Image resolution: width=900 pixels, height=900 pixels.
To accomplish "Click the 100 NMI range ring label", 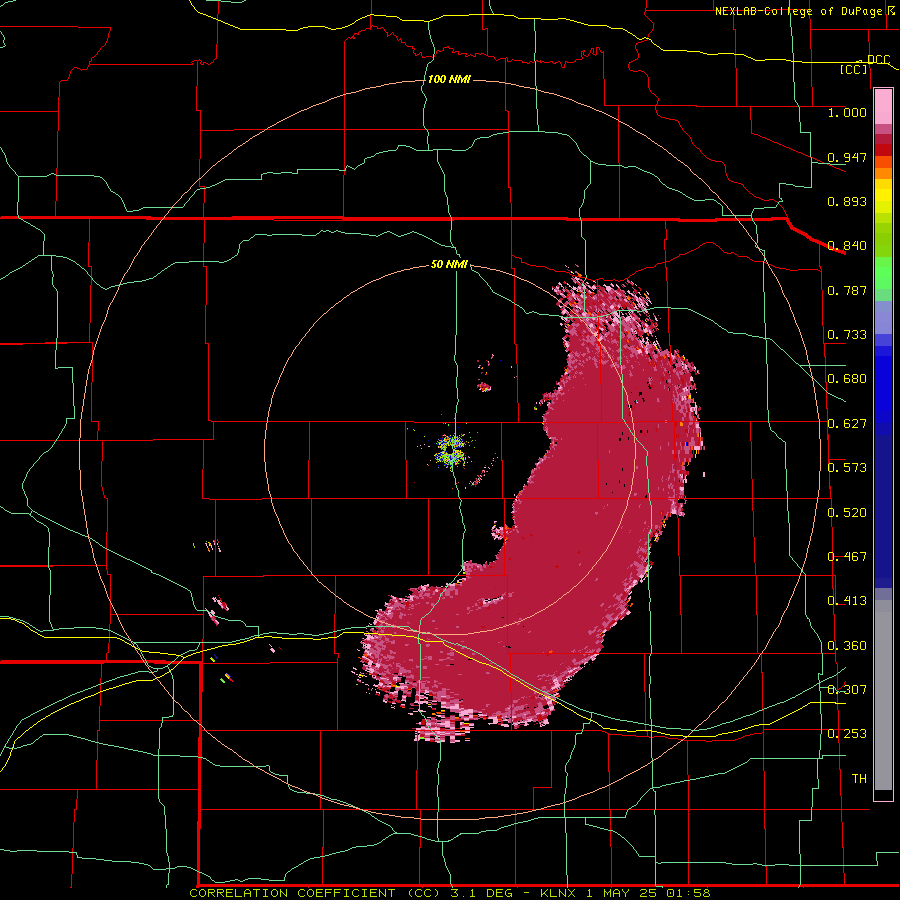I will click(x=449, y=79).
